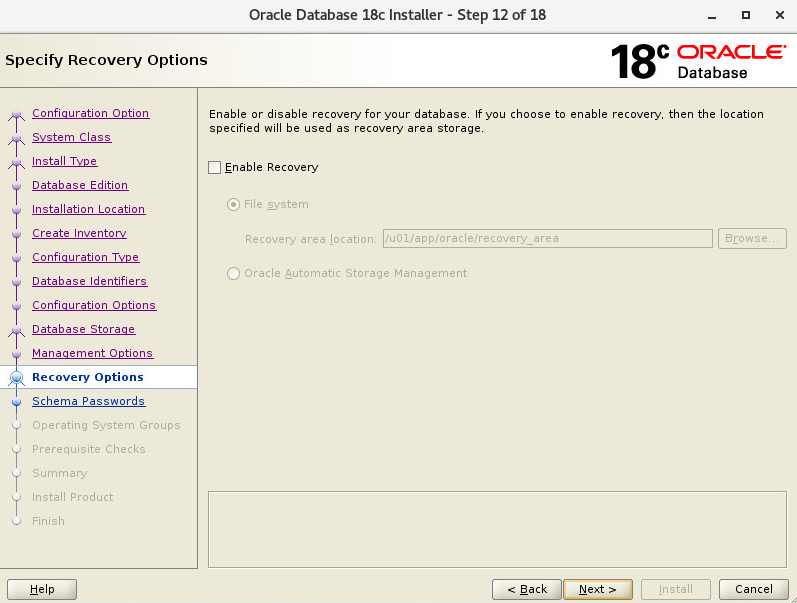Click the disabled Install button
The image size is (797, 603).
coord(676,589)
